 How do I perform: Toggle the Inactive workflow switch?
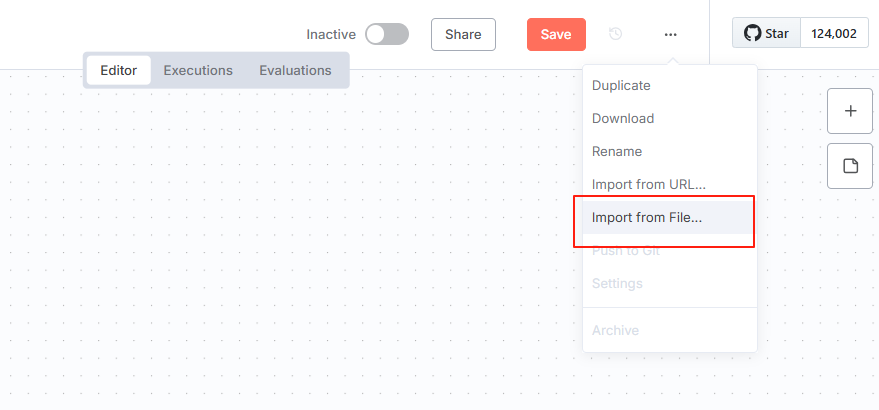(x=387, y=34)
